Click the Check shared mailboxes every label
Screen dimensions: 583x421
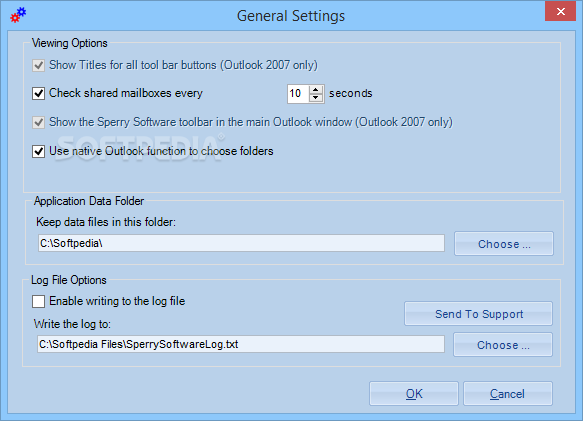(x=126, y=93)
